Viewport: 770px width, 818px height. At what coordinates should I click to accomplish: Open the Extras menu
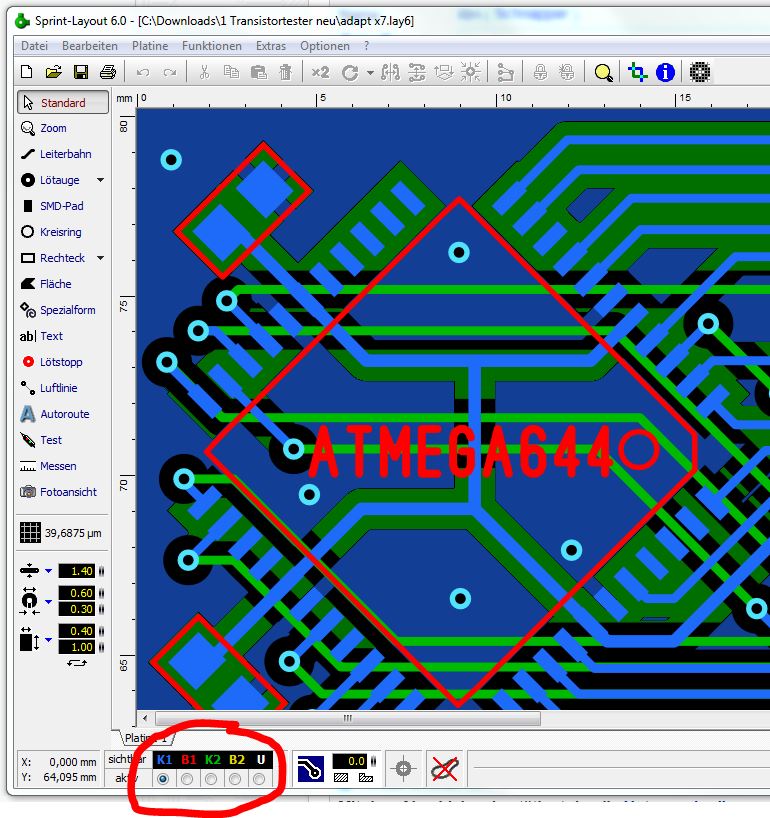click(271, 46)
